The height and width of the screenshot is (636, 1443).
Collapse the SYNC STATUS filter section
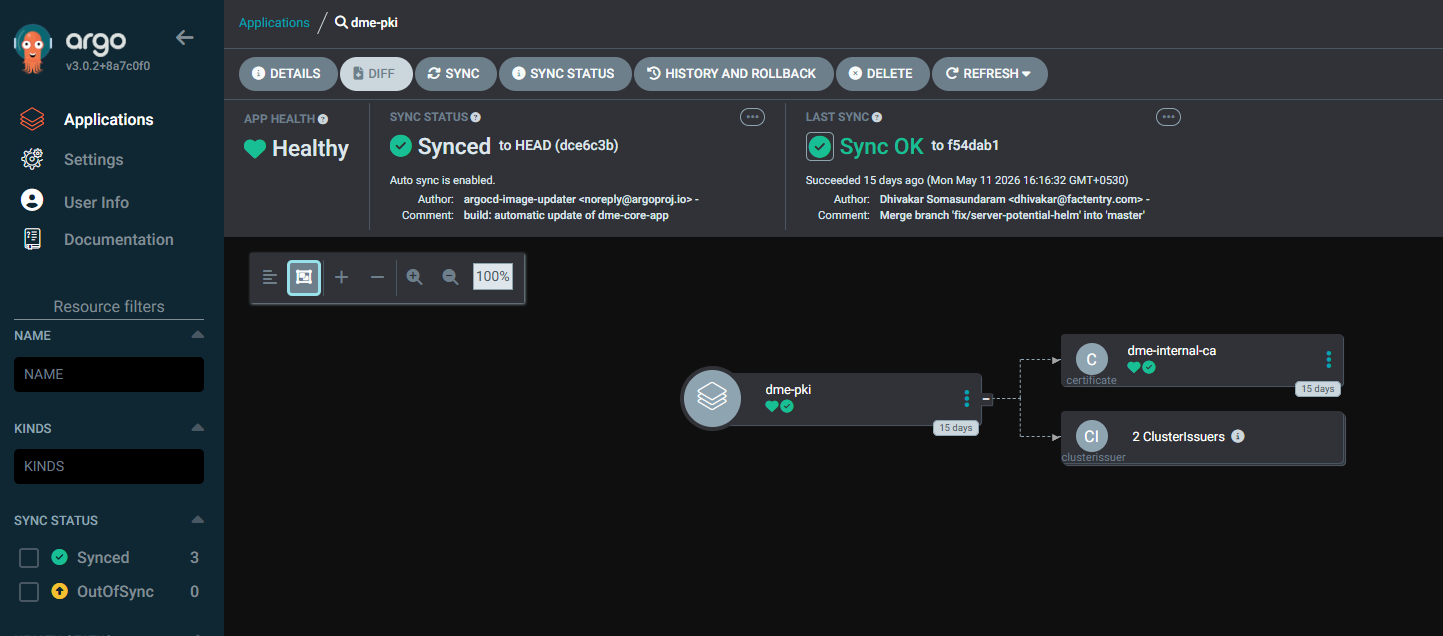point(197,520)
